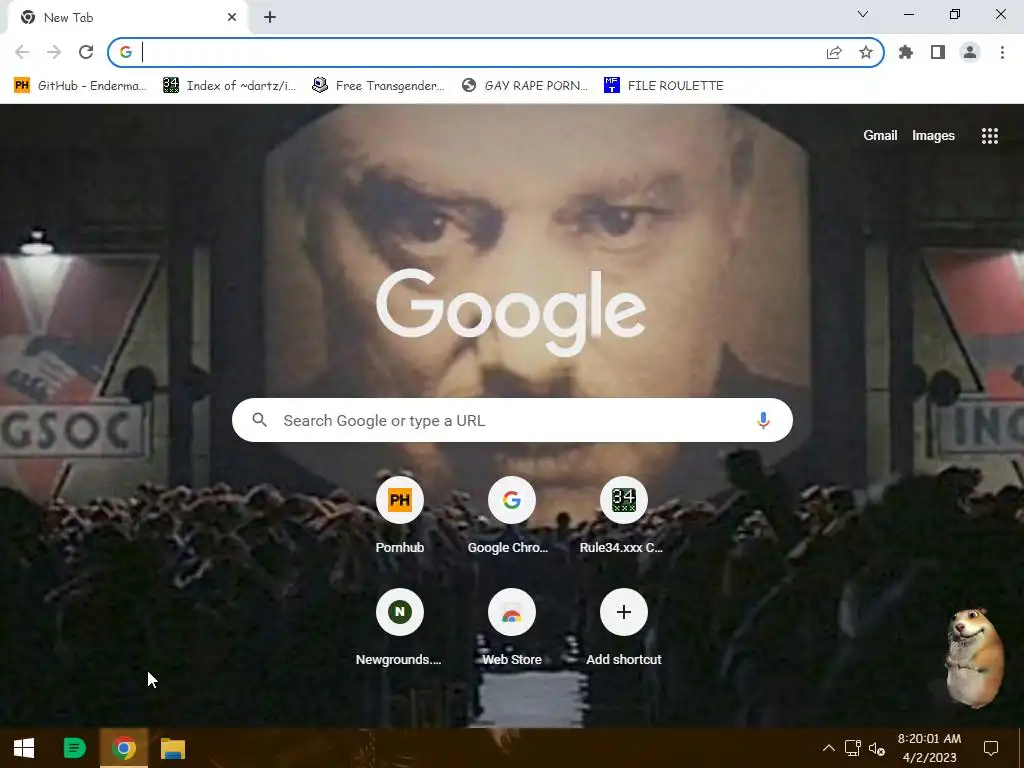Open the Images link
Screen dimensions: 1024x768
[x=933, y=136]
